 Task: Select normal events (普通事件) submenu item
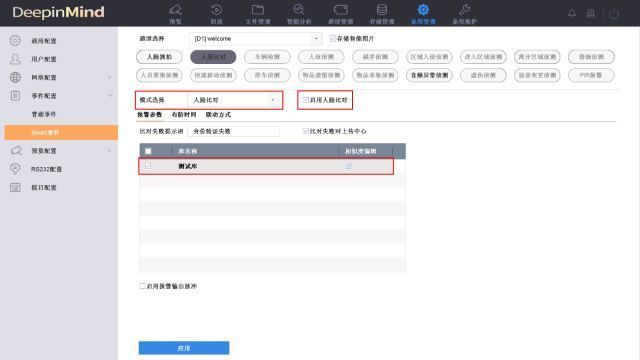[x=44, y=114]
